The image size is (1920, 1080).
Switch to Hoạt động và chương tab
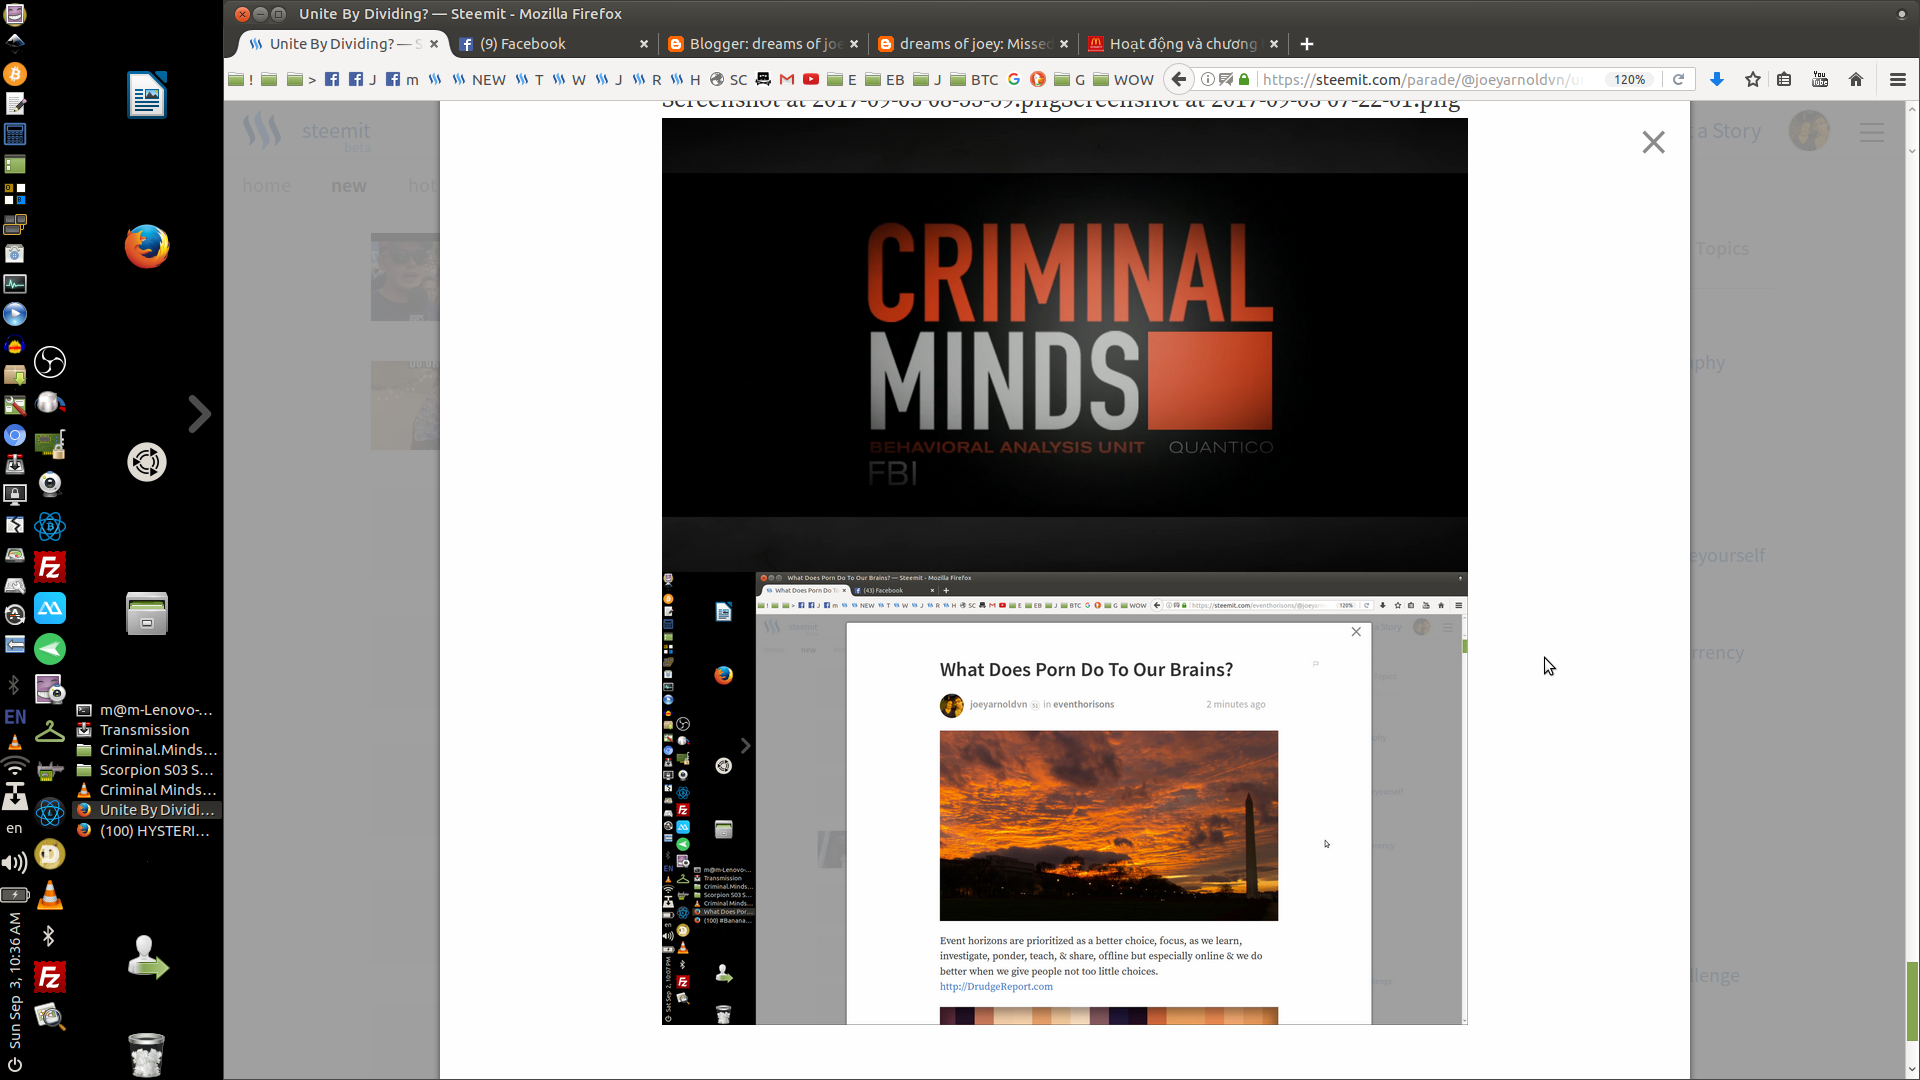(x=1183, y=44)
